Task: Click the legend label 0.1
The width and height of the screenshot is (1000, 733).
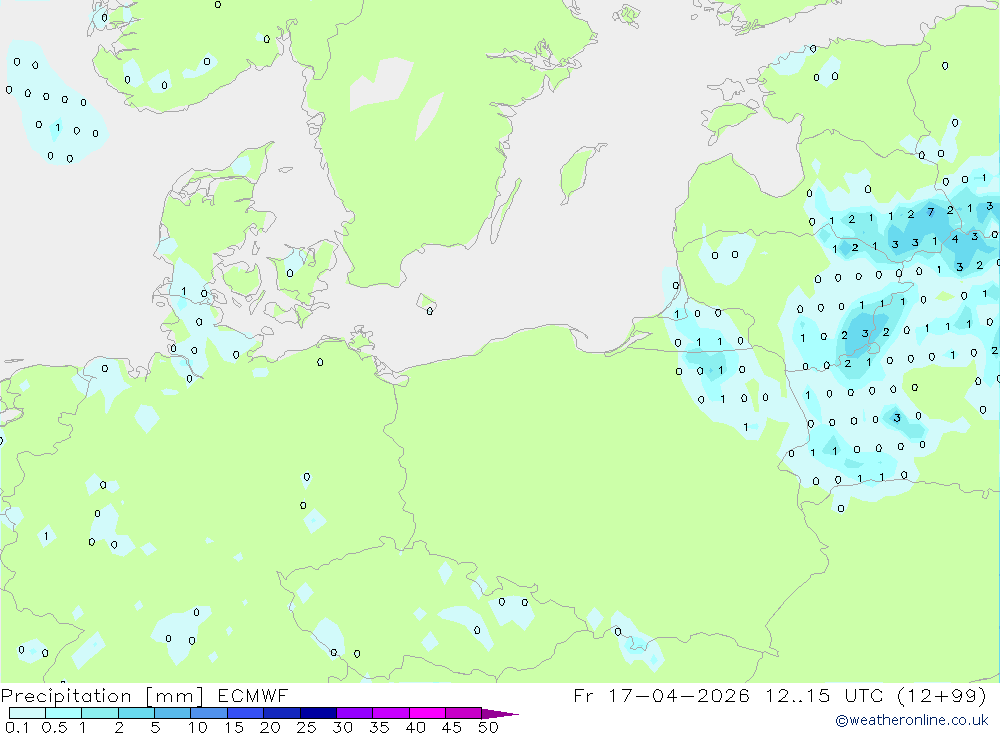Action: tap(17, 727)
